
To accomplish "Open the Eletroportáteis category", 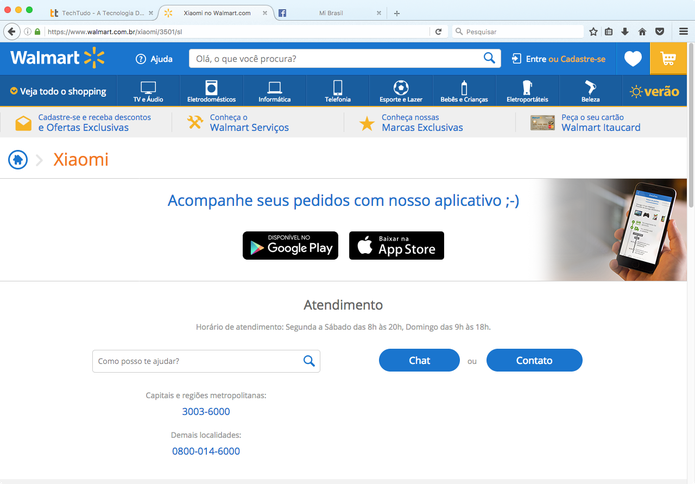I will pos(527,91).
